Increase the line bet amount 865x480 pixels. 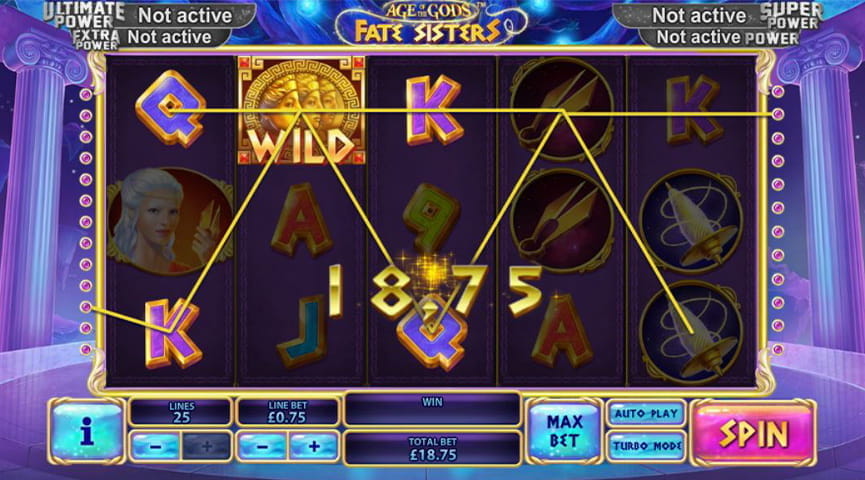(313, 446)
